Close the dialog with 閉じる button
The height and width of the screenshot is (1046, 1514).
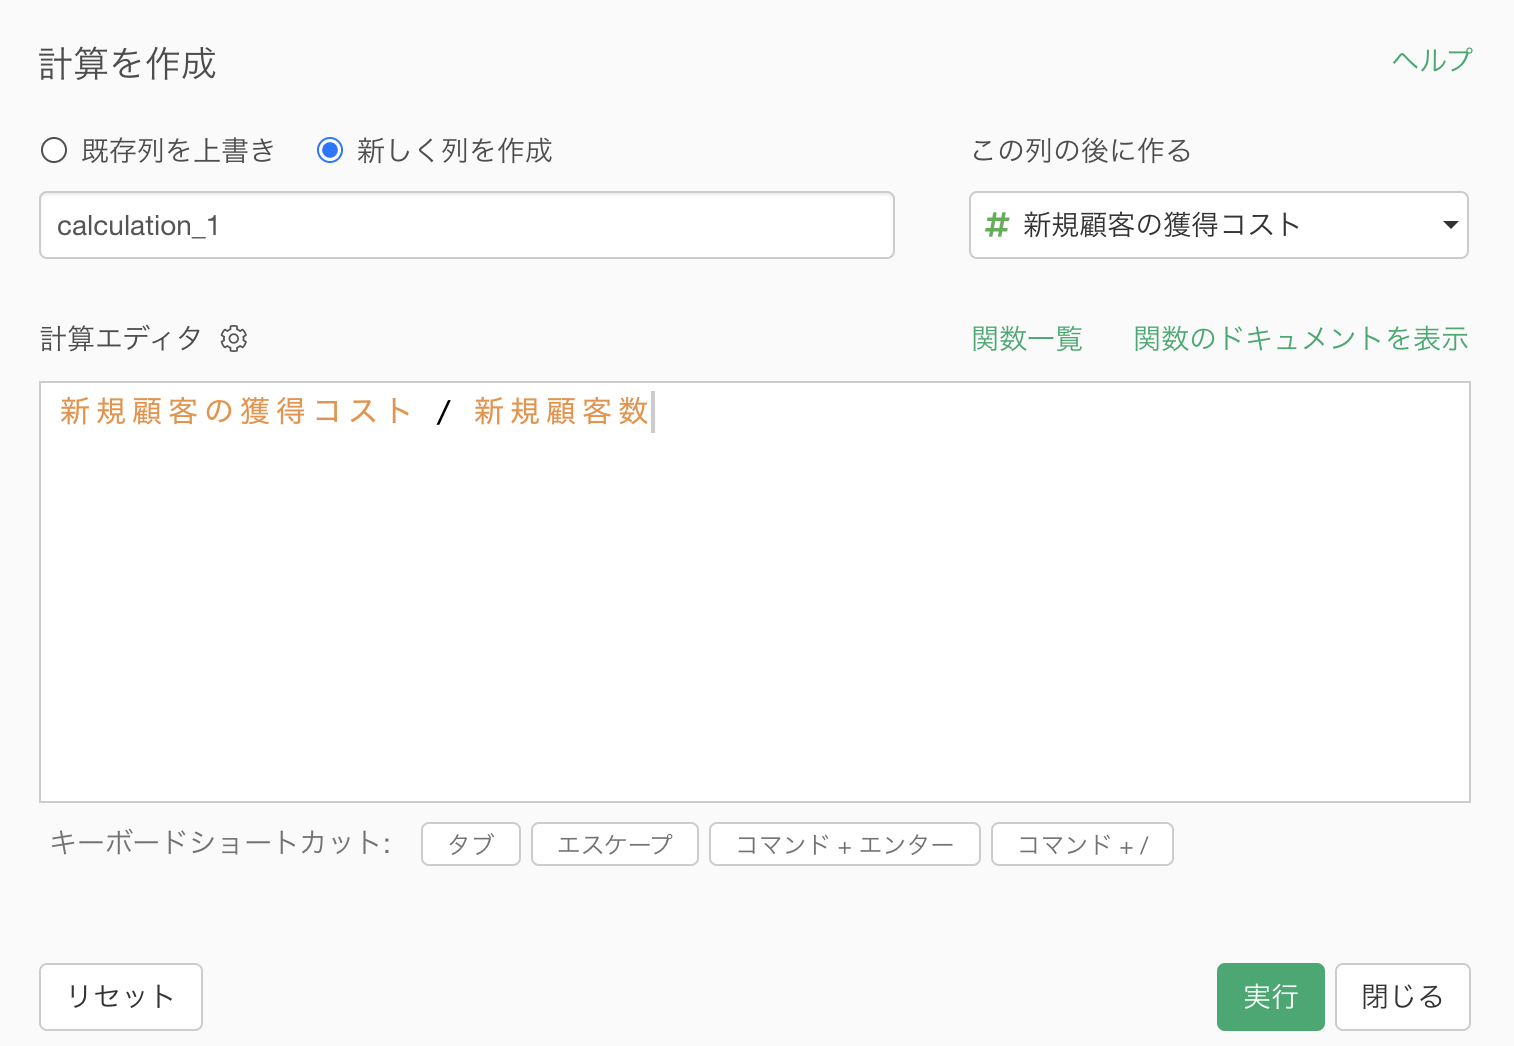pyautogui.click(x=1402, y=996)
